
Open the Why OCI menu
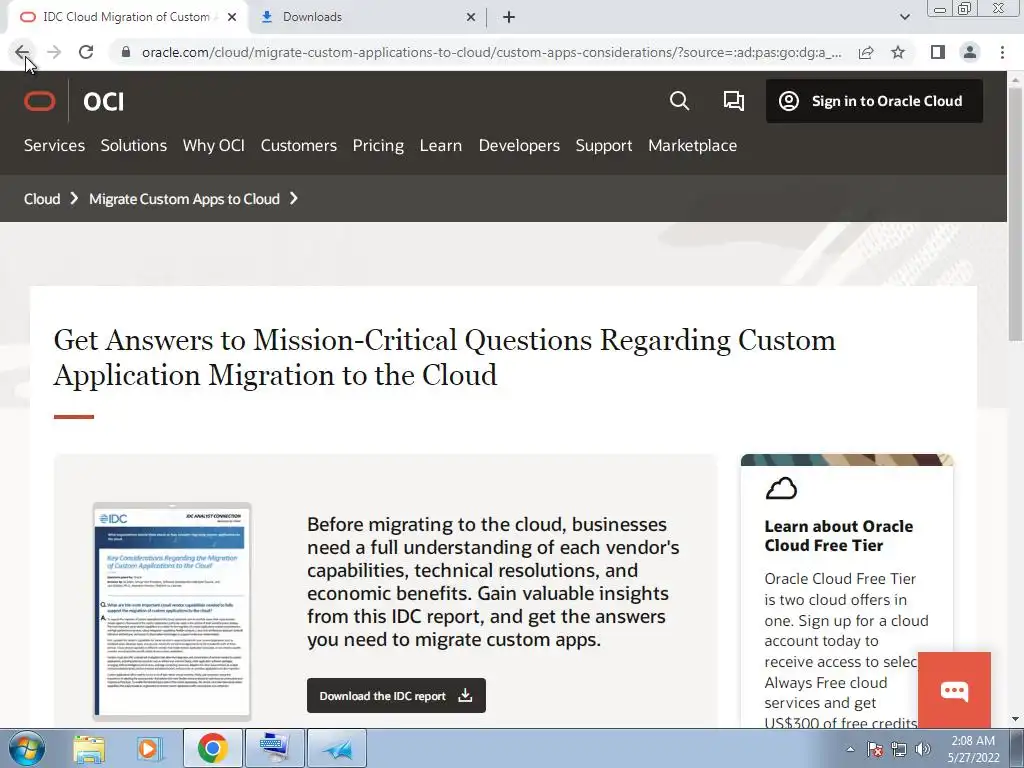tap(214, 146)
